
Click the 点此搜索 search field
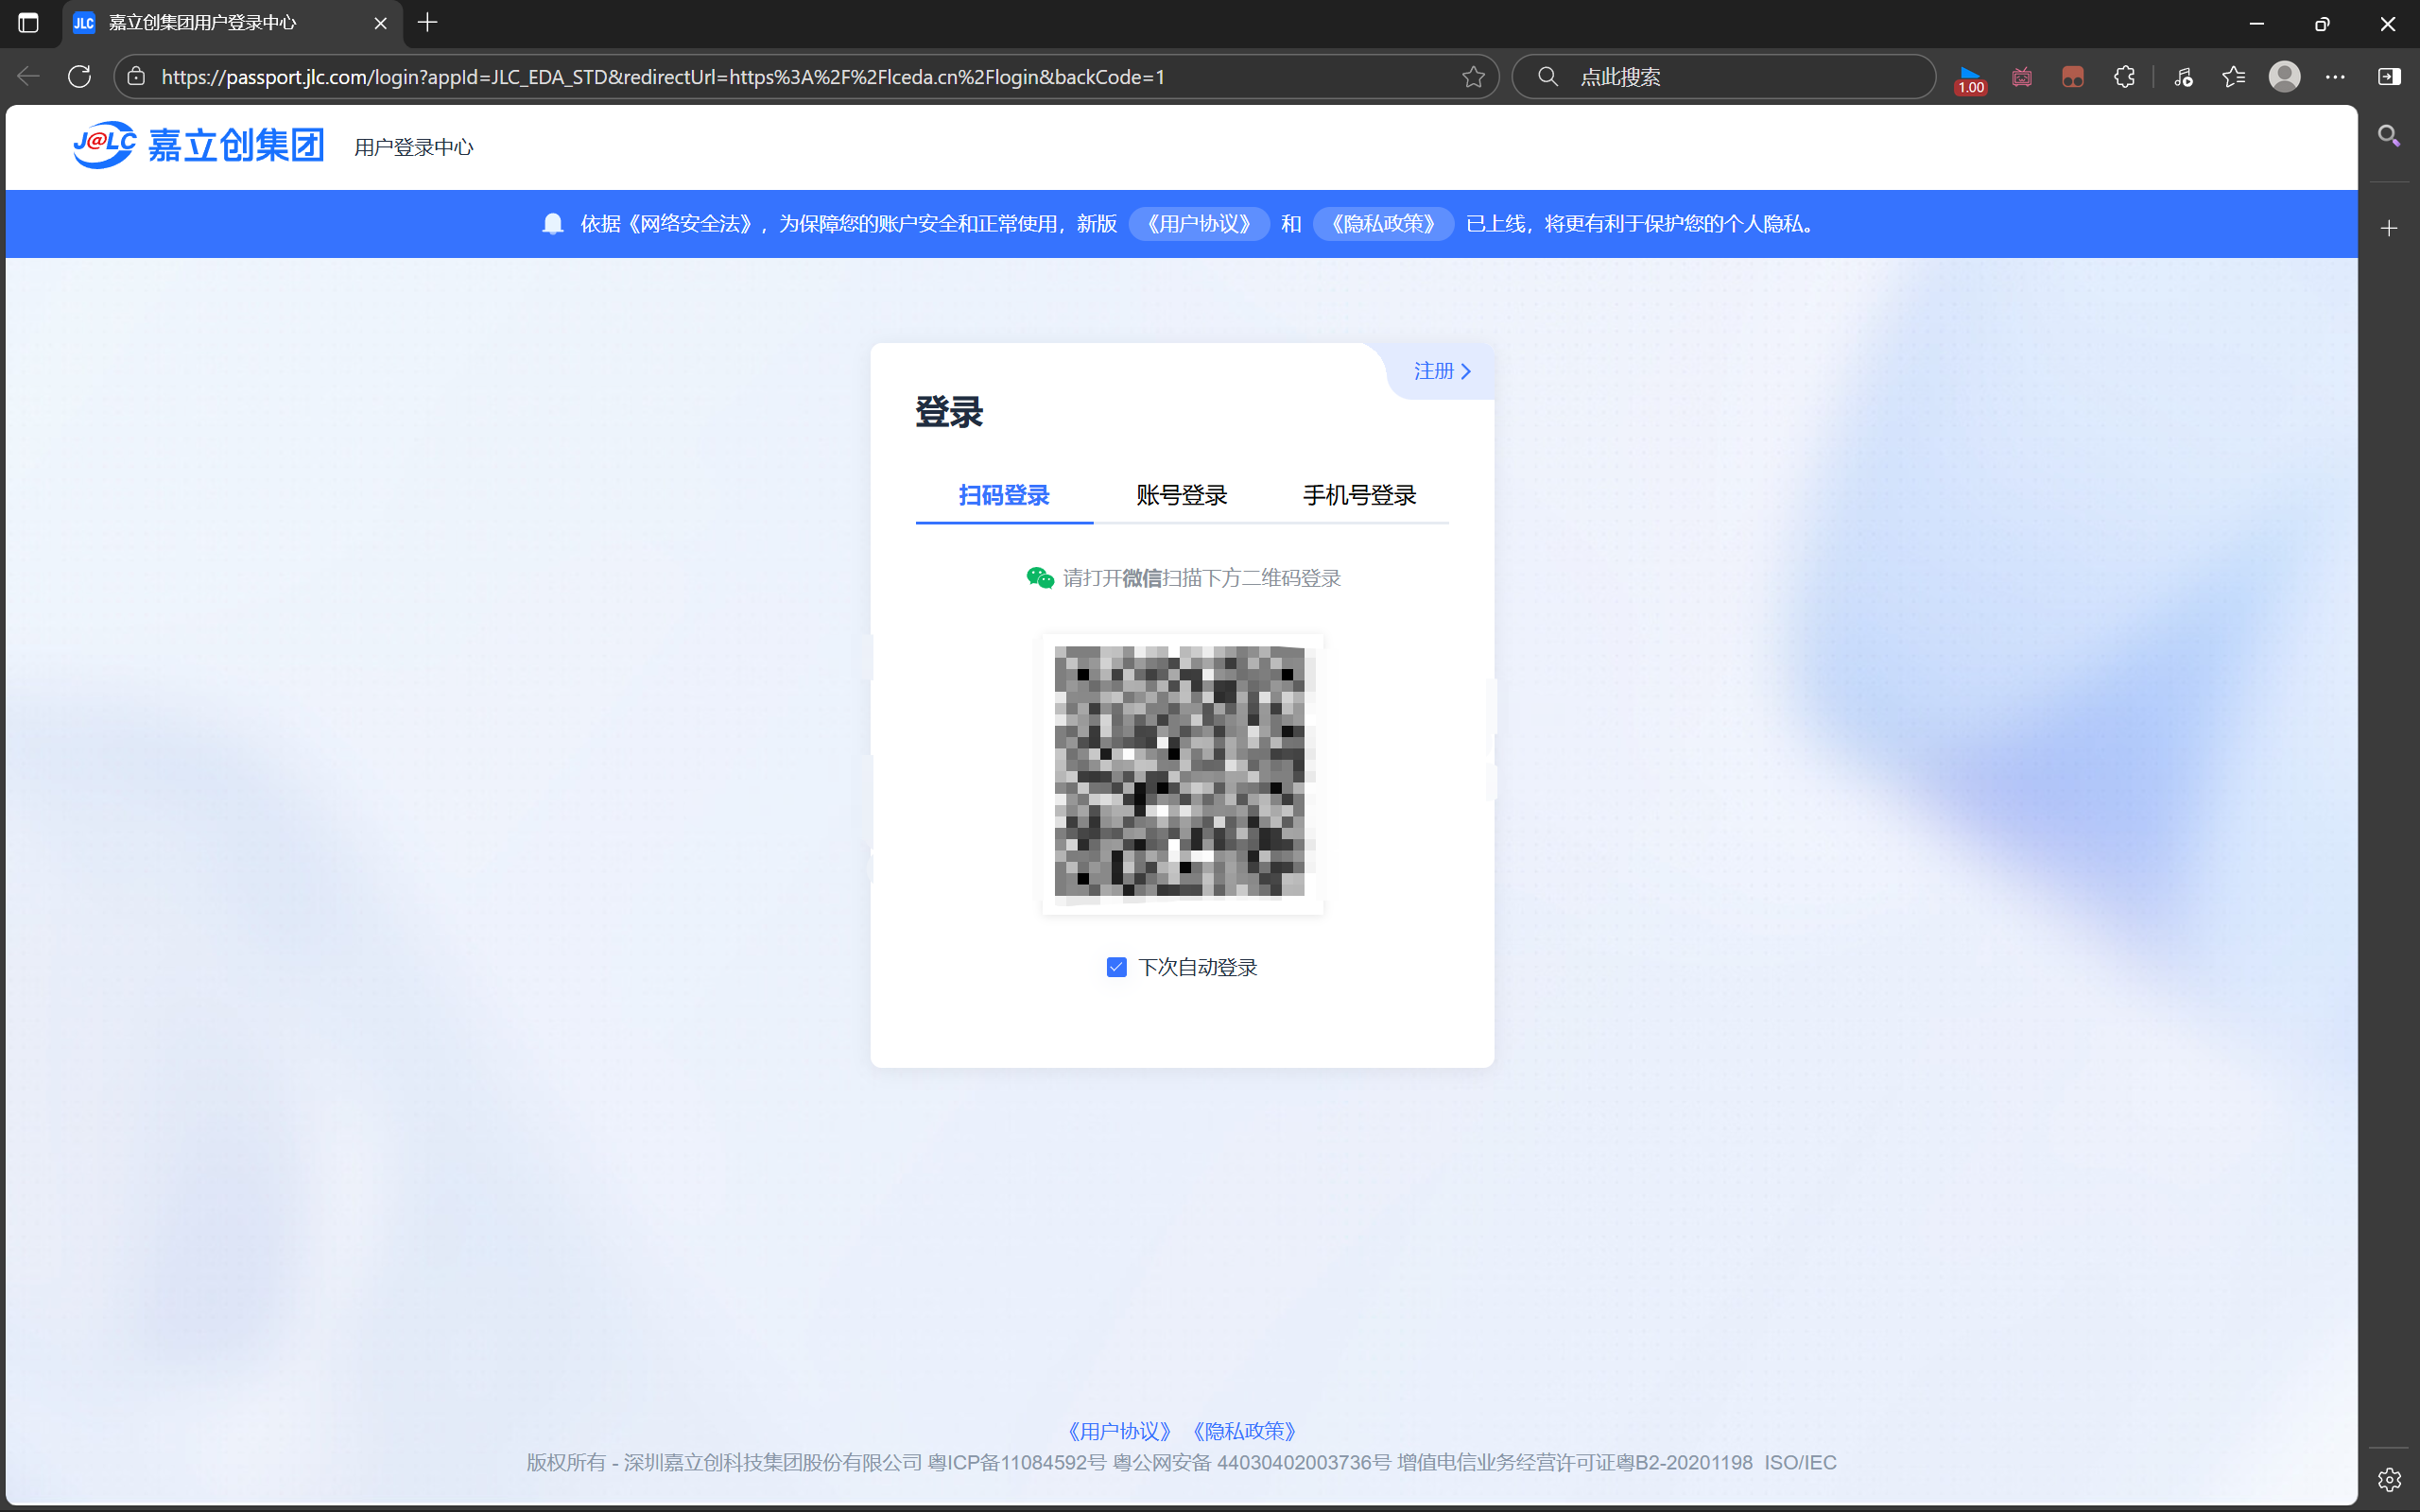click(1723, 76)
